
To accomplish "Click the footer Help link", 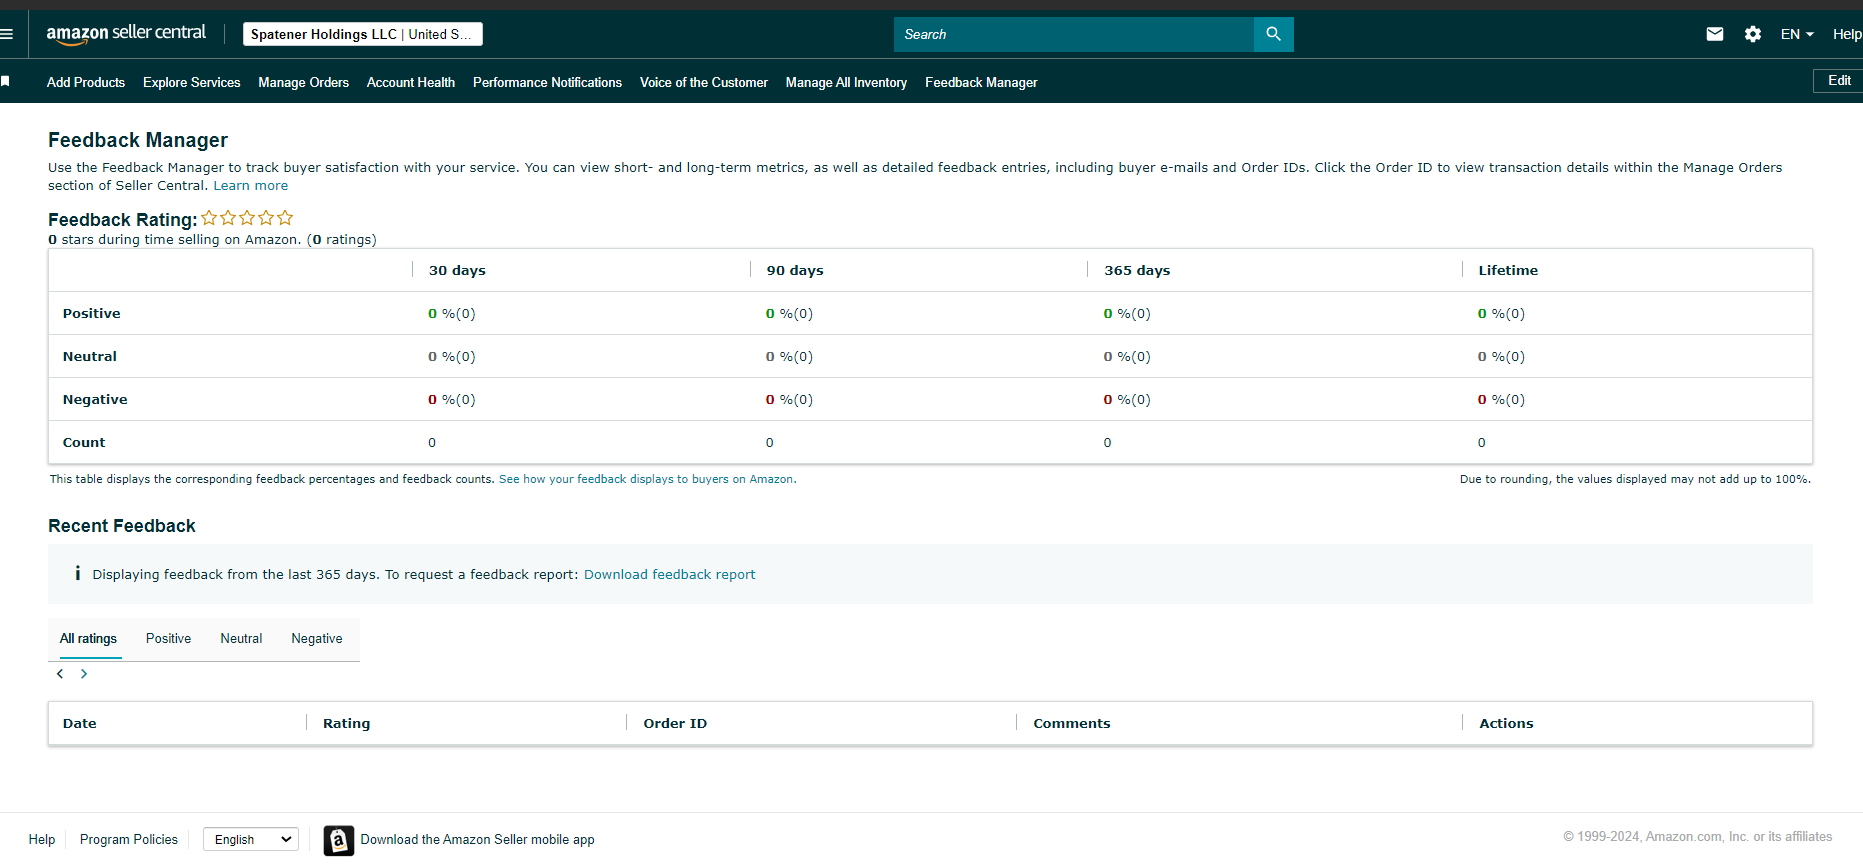I will [42, 839].
